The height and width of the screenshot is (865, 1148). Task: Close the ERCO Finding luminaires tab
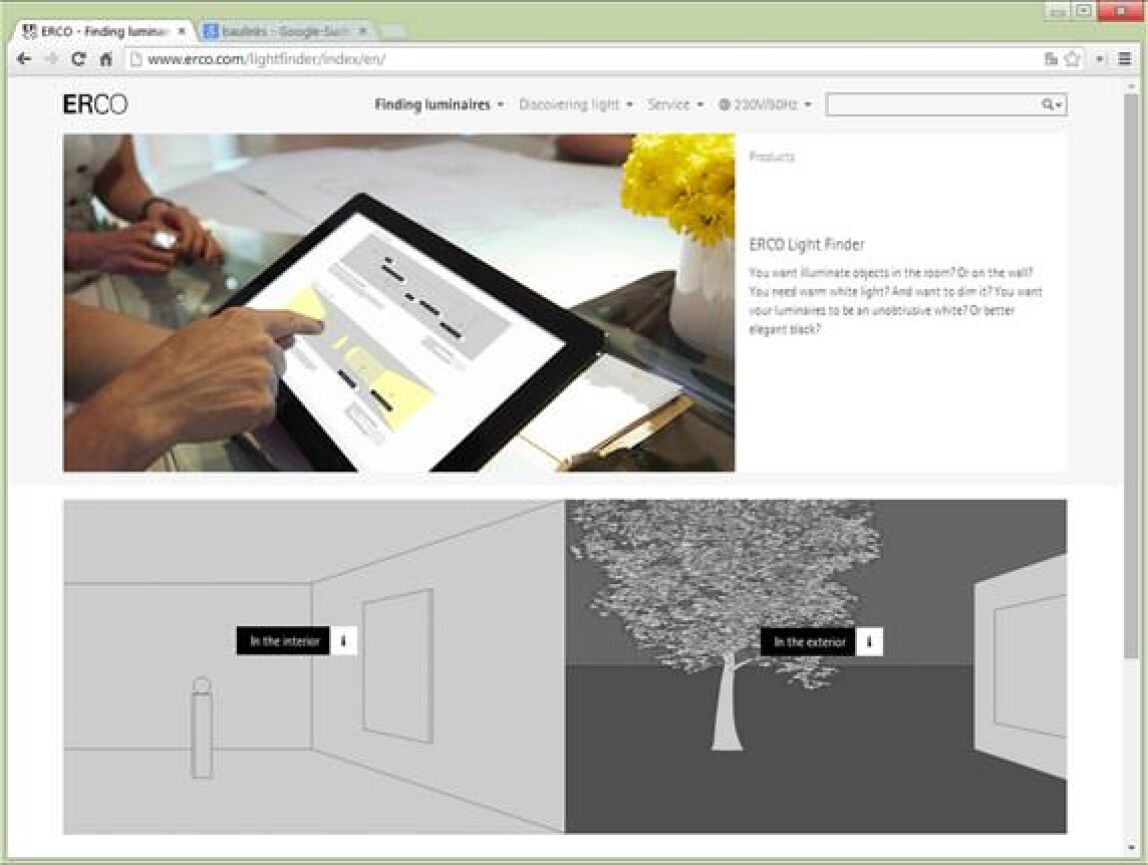tap(182, 31)
